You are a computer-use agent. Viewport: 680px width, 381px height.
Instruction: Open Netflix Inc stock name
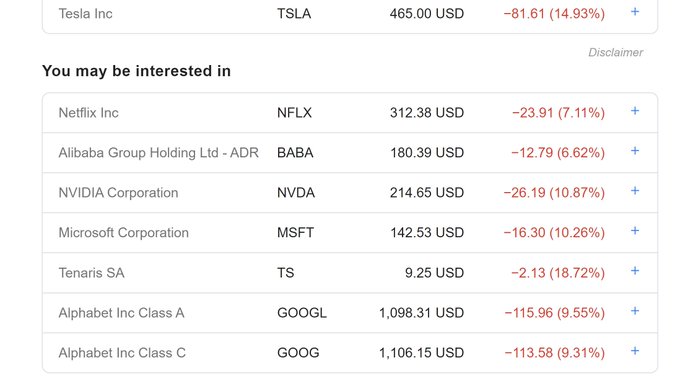click(88, 113)
